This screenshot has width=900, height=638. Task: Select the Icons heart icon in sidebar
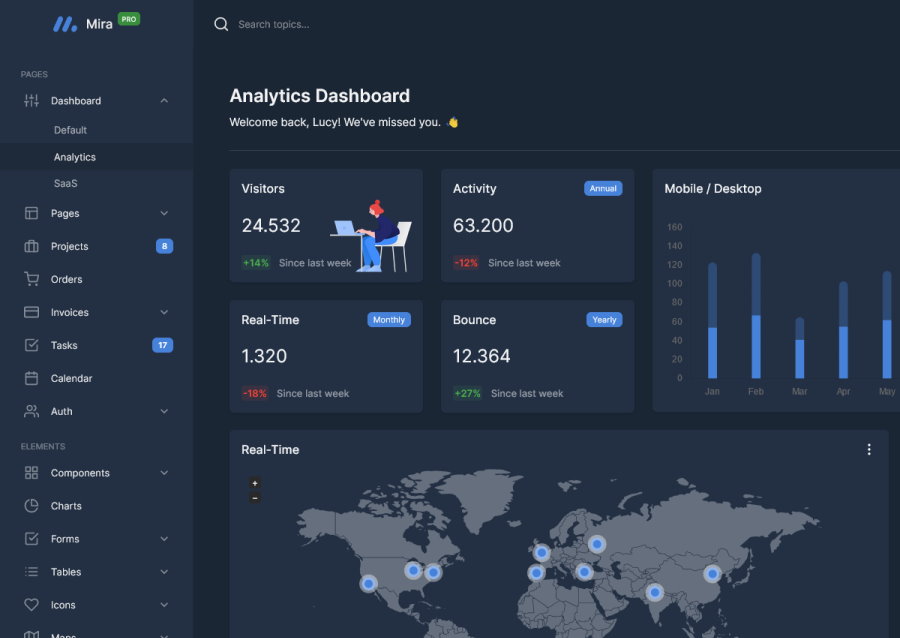pos(29,604)
